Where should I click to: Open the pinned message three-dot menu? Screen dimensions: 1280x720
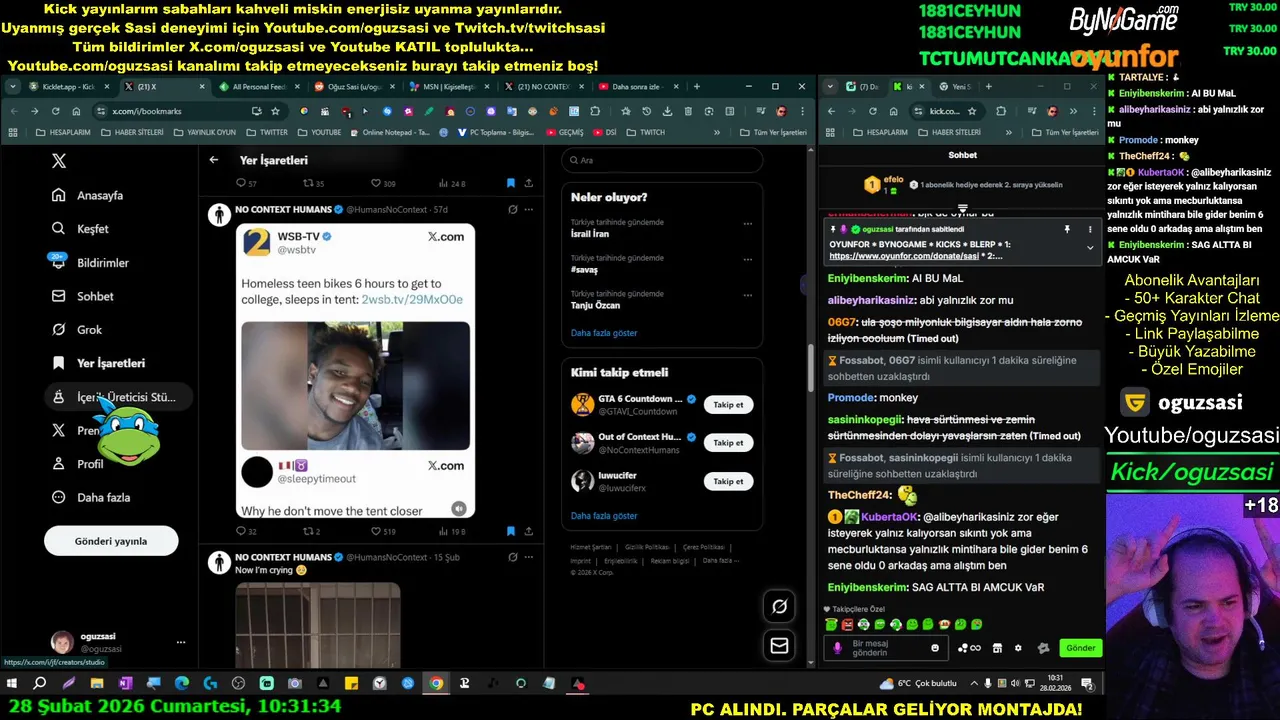click(1090, 229)
